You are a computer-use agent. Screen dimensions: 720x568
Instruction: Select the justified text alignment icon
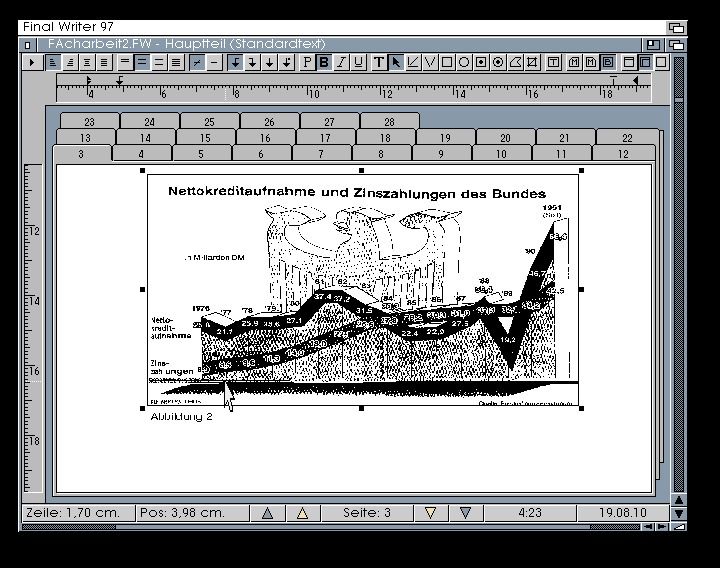click(x=104, y=62)
